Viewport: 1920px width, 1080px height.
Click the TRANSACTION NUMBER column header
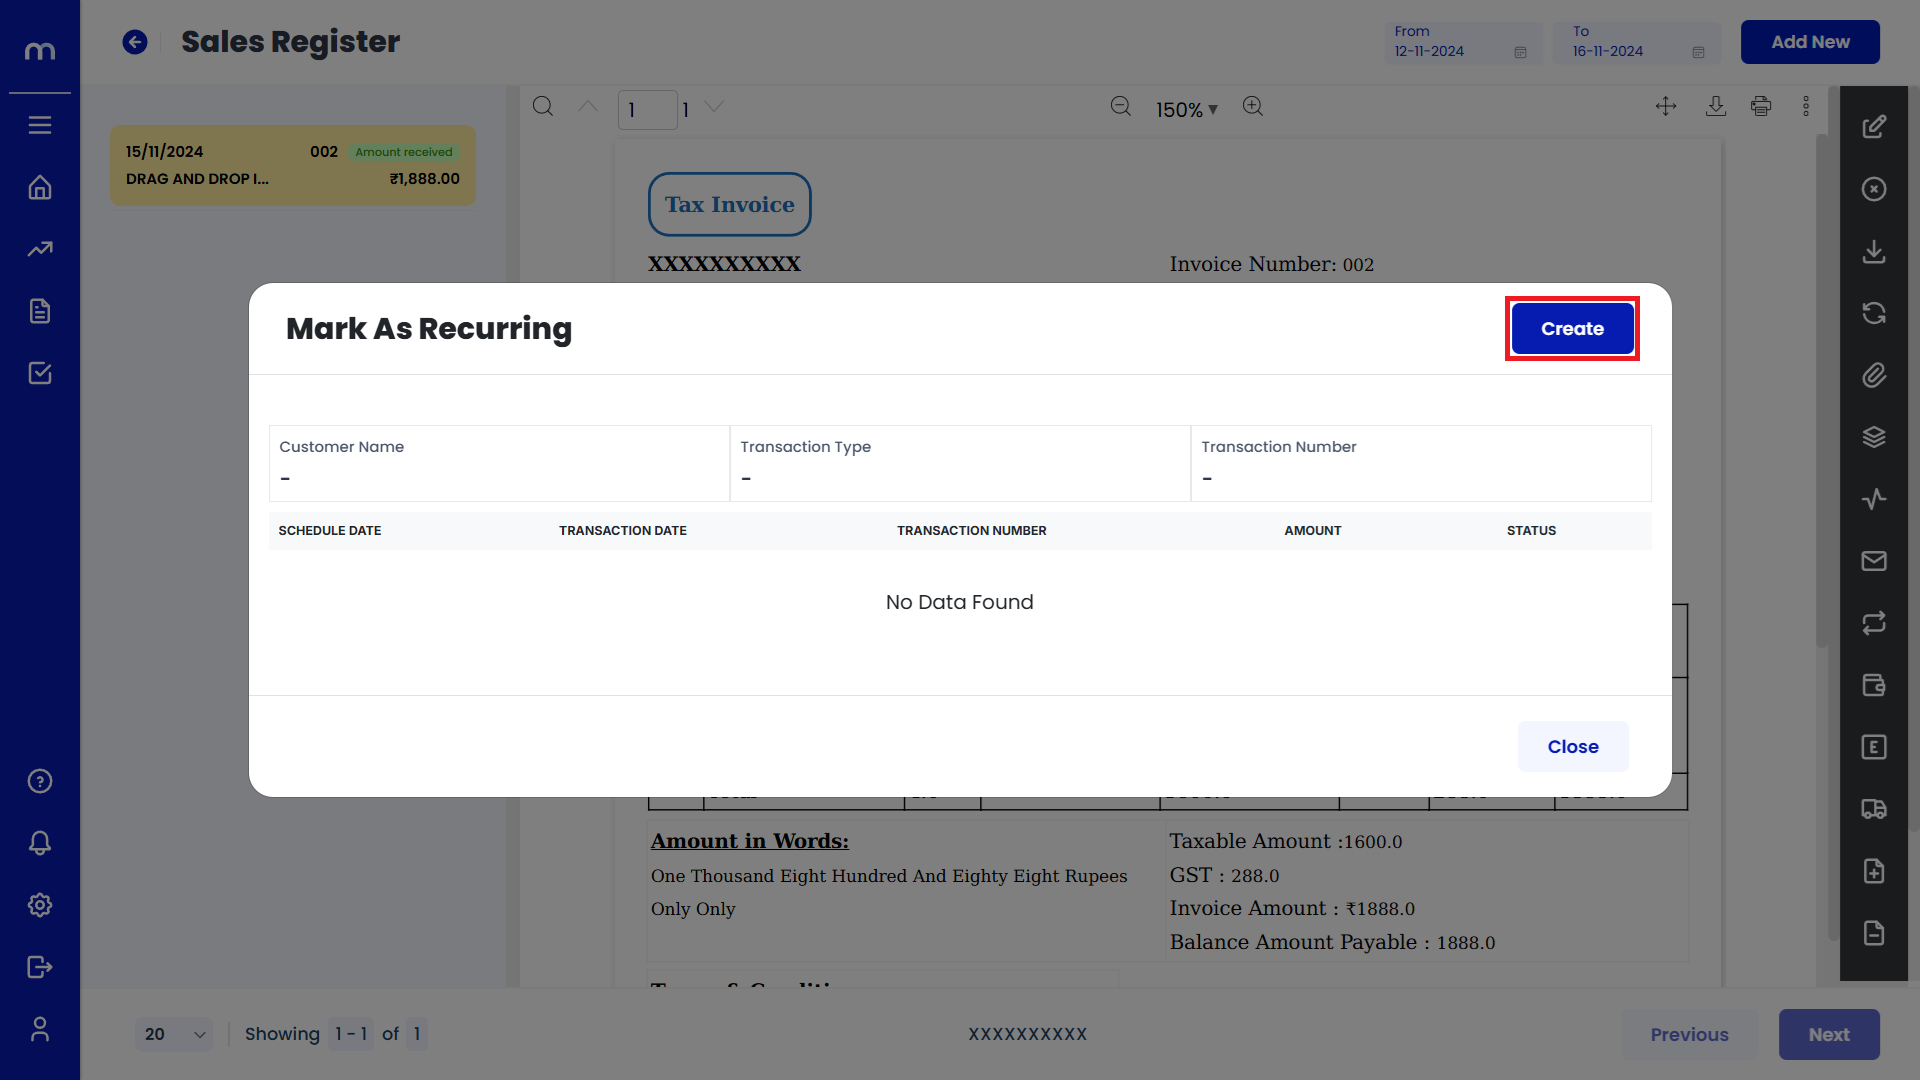(x=971, y=530)
